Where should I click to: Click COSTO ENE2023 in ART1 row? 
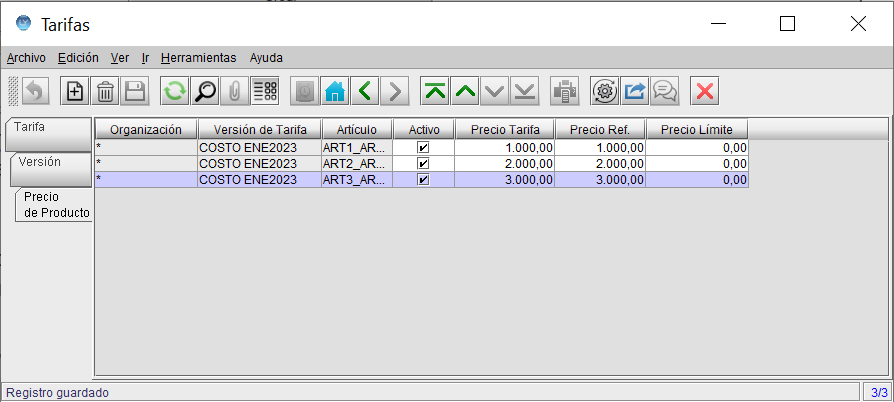pyautogui.click(x=259, y=148)
